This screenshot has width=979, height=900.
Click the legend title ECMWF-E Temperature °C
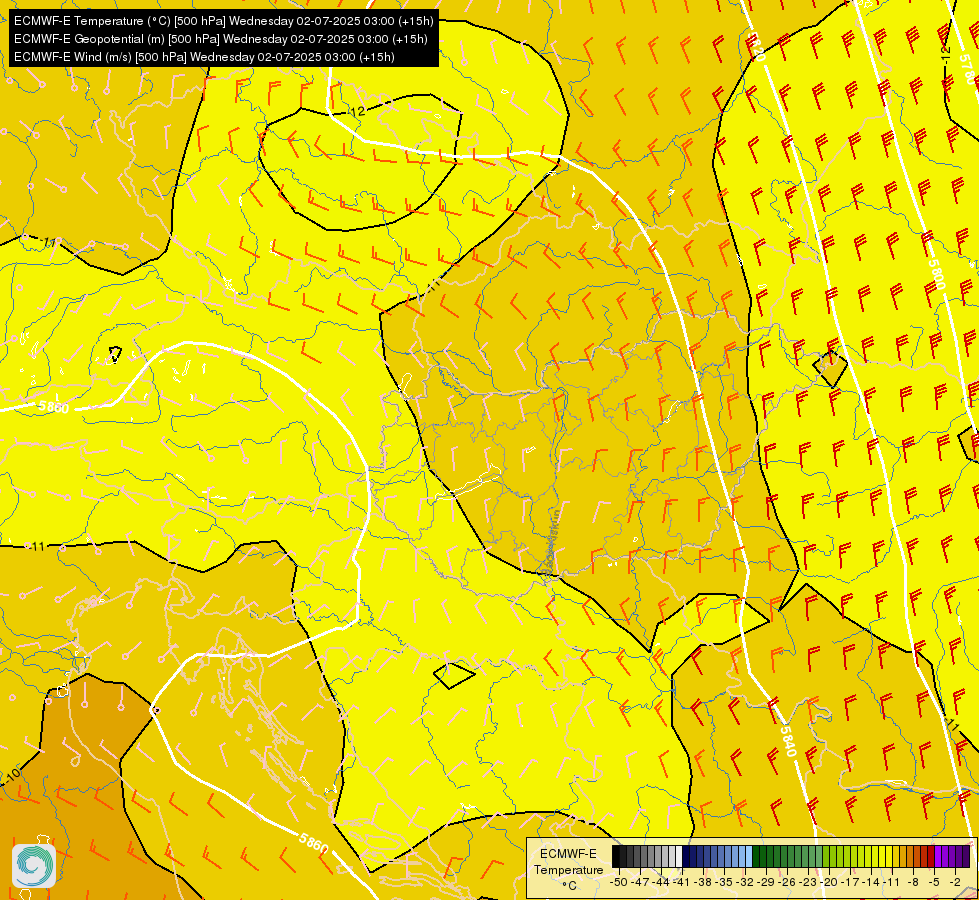point(568,869)
